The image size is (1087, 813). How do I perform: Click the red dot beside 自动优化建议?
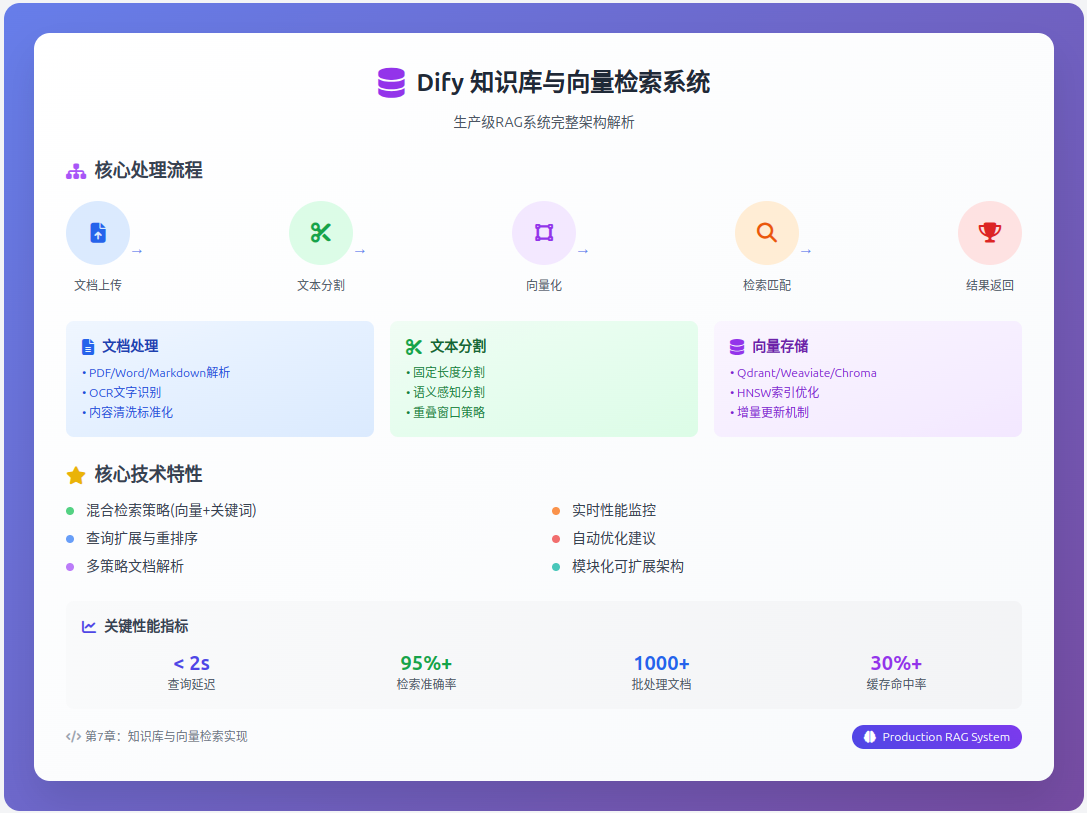(556, 539)
